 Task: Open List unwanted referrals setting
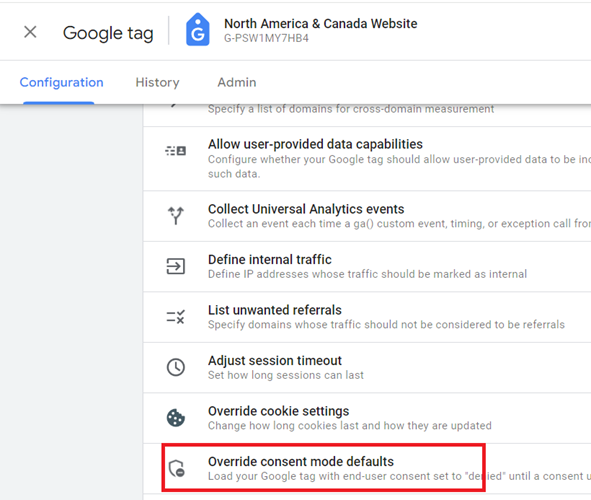367,317
